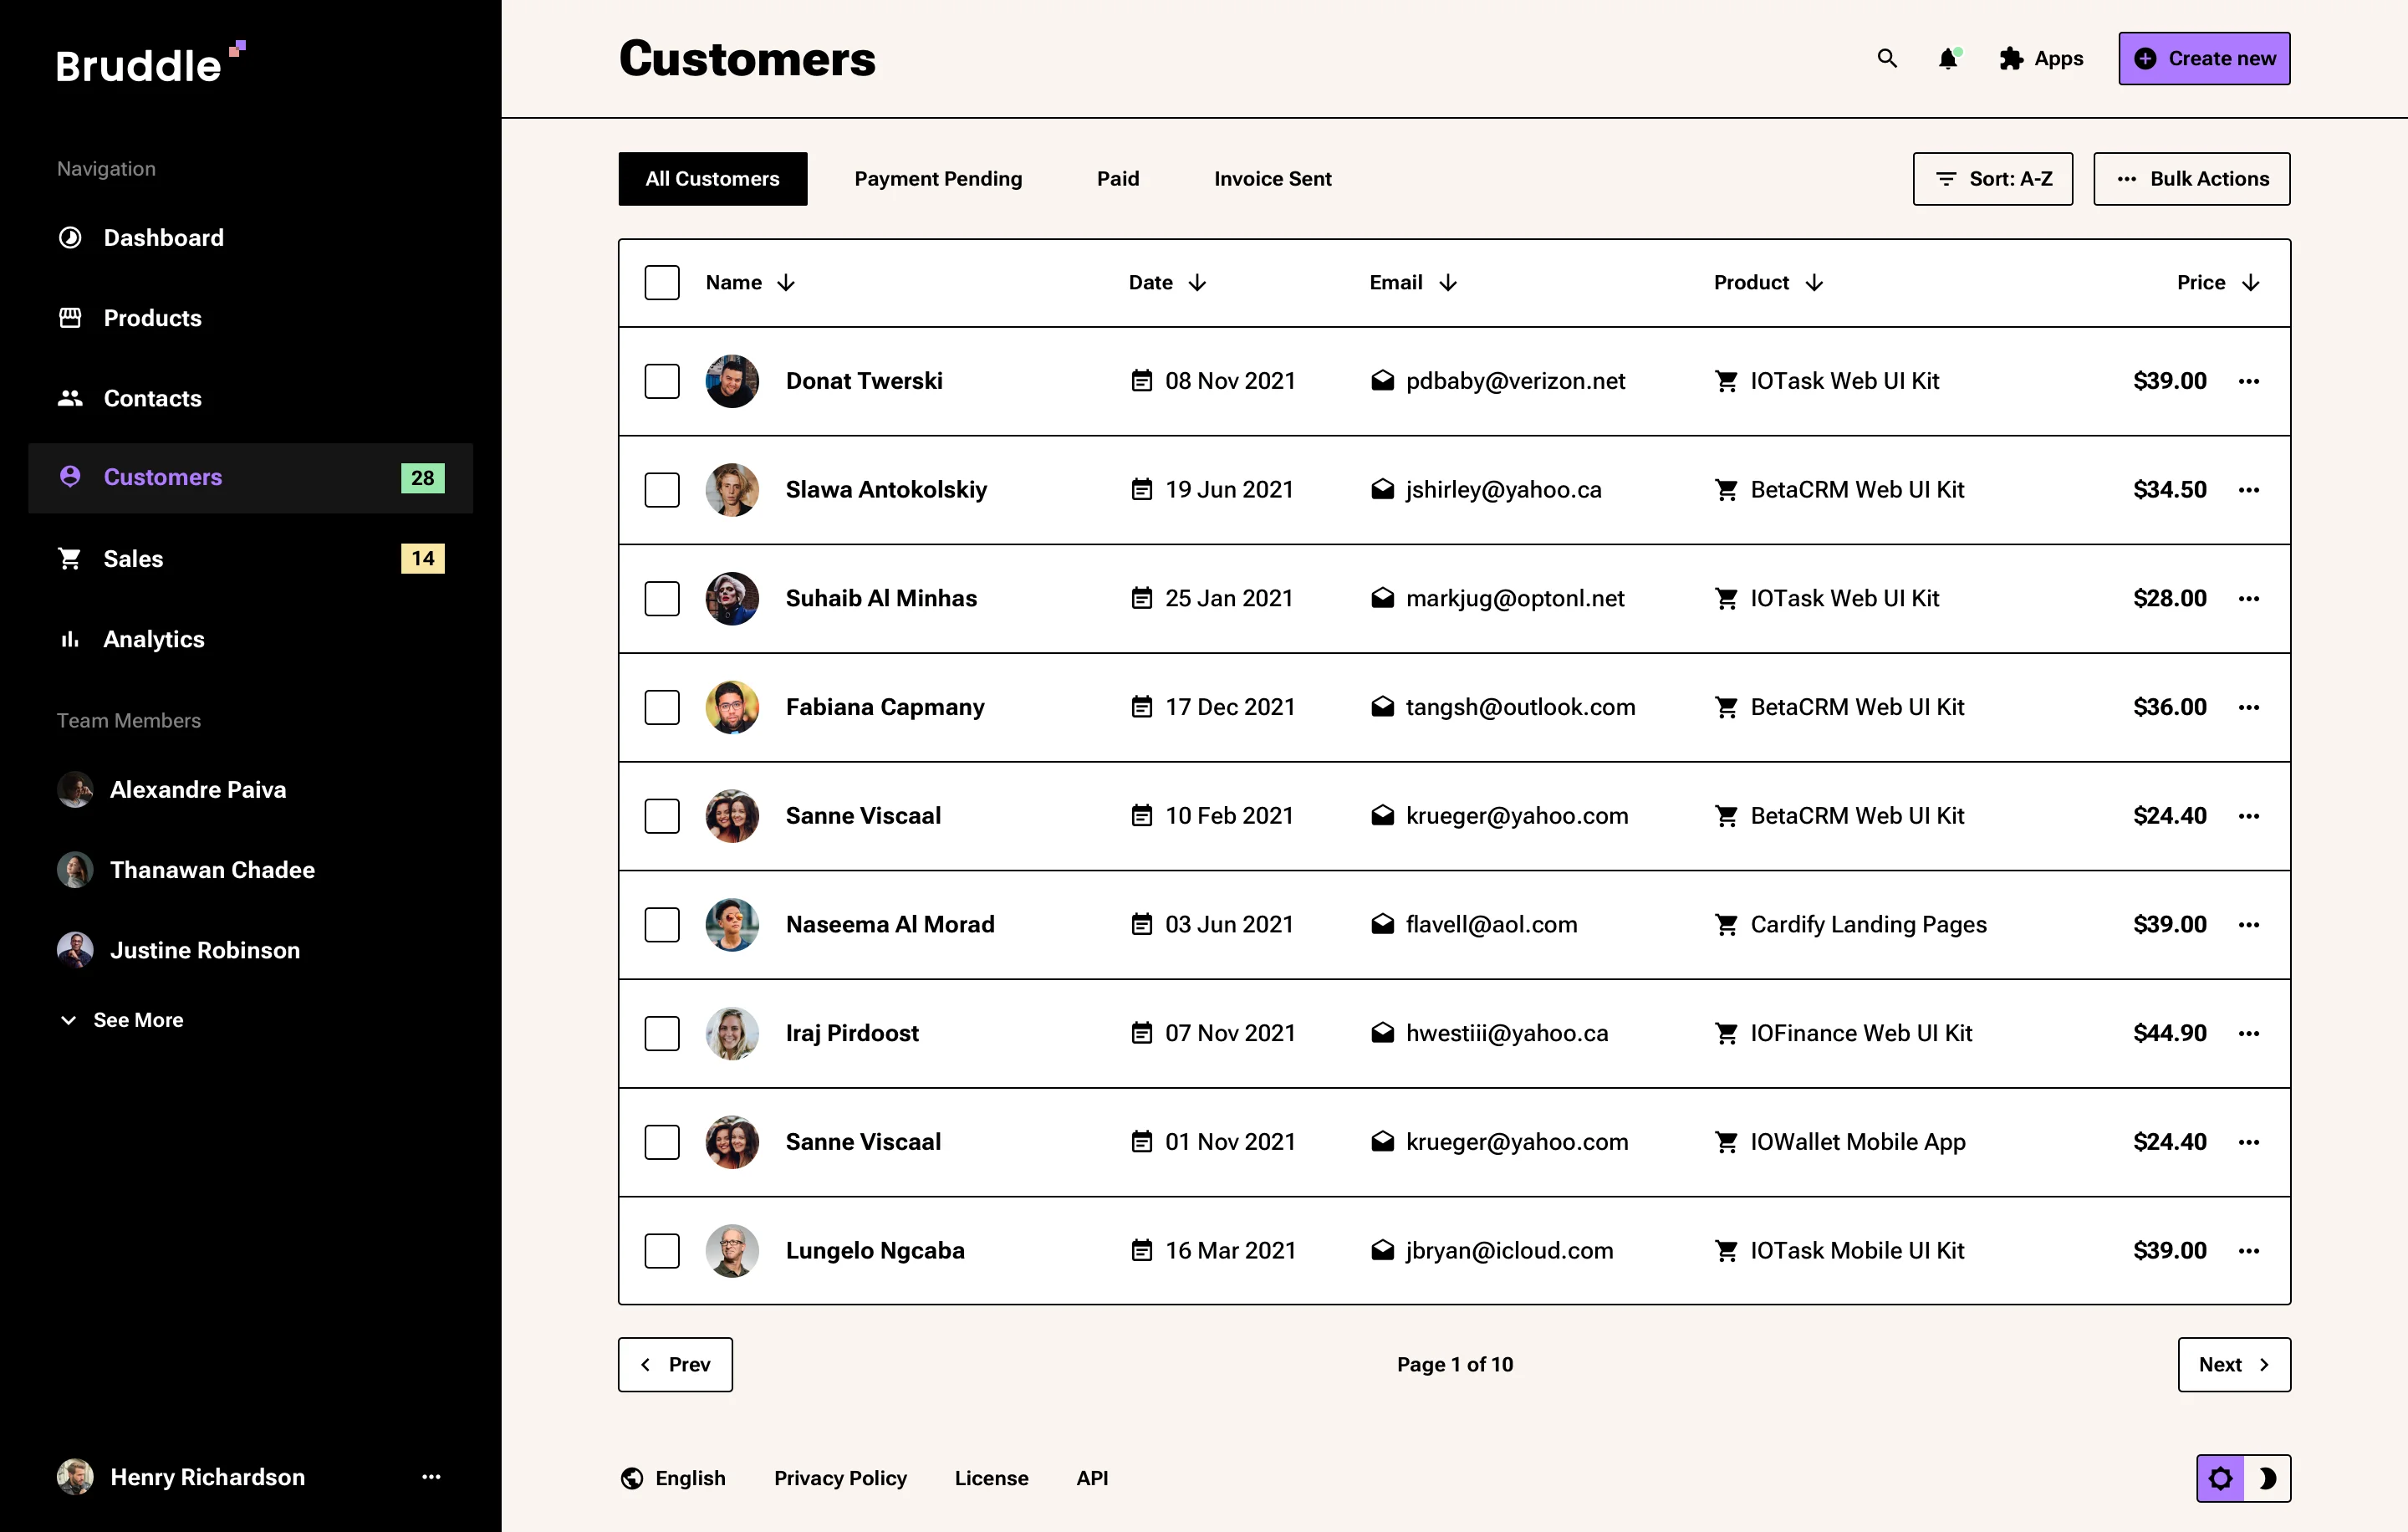This screenshot has height=1532, width=2408.
Task: Open the search icon in the top bar
Action: tap(1888, 58)
